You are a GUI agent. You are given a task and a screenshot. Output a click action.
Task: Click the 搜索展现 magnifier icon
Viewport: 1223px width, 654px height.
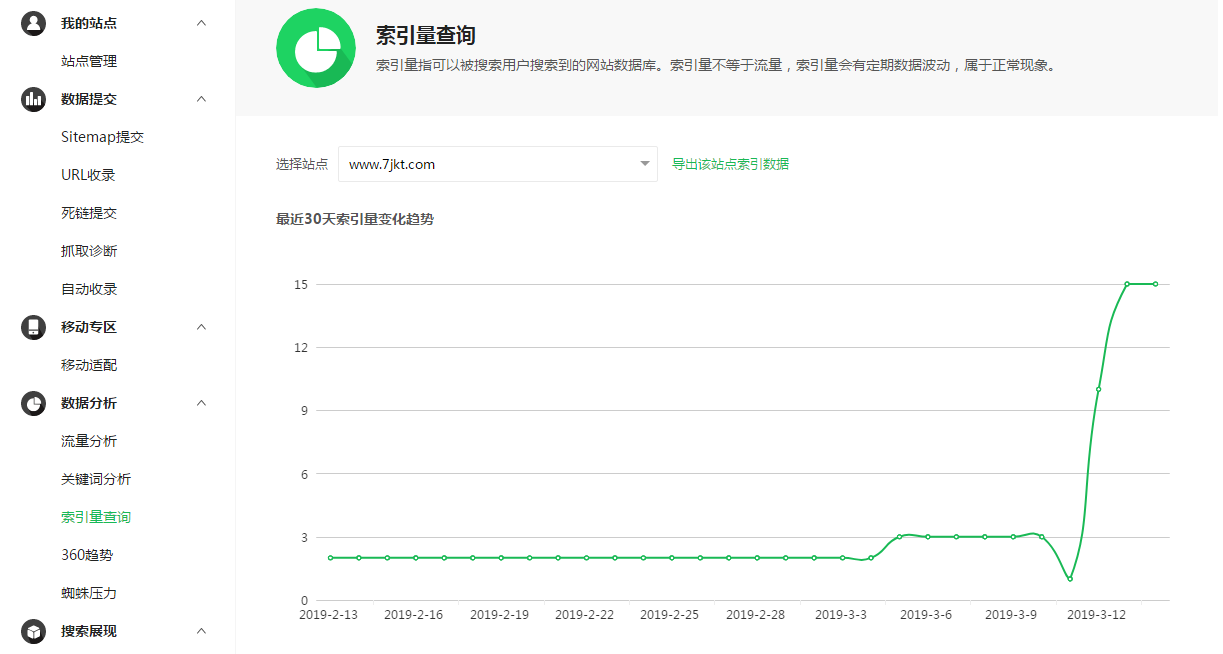(x=33, y=630)
